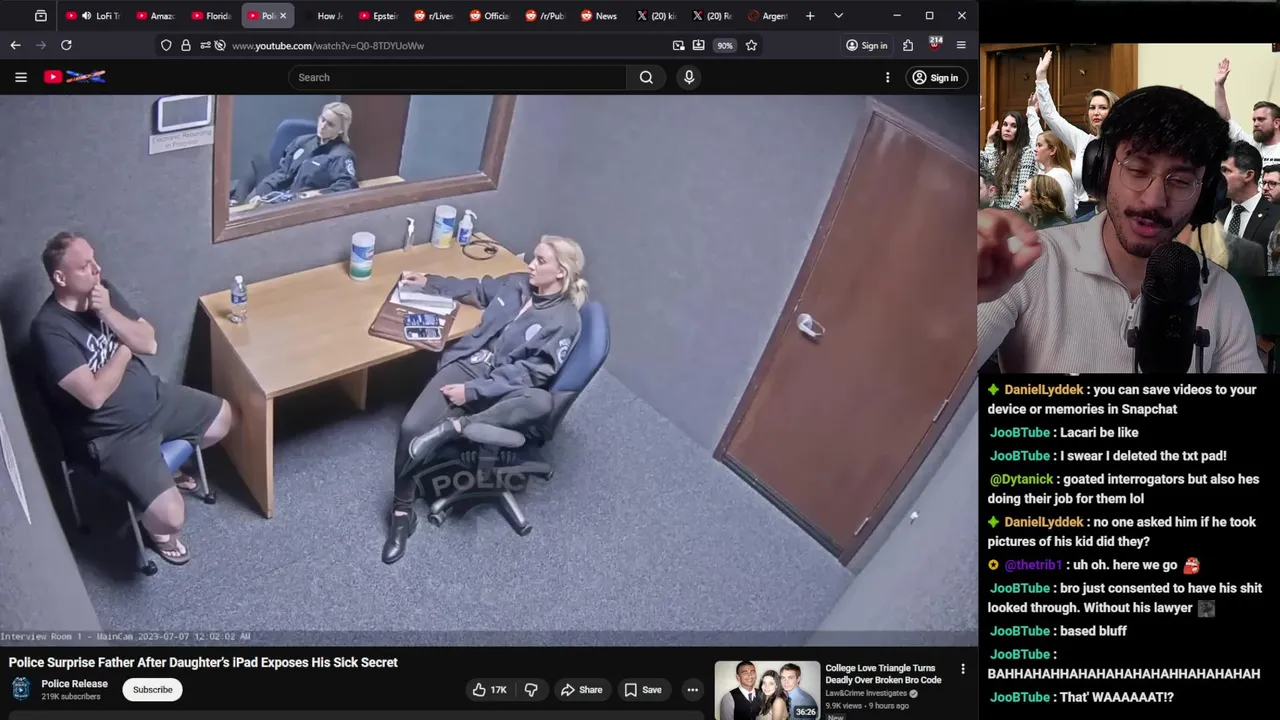Switch to the Florida tab
This screenshot has height=720, width=1280.
coord(210,16)
